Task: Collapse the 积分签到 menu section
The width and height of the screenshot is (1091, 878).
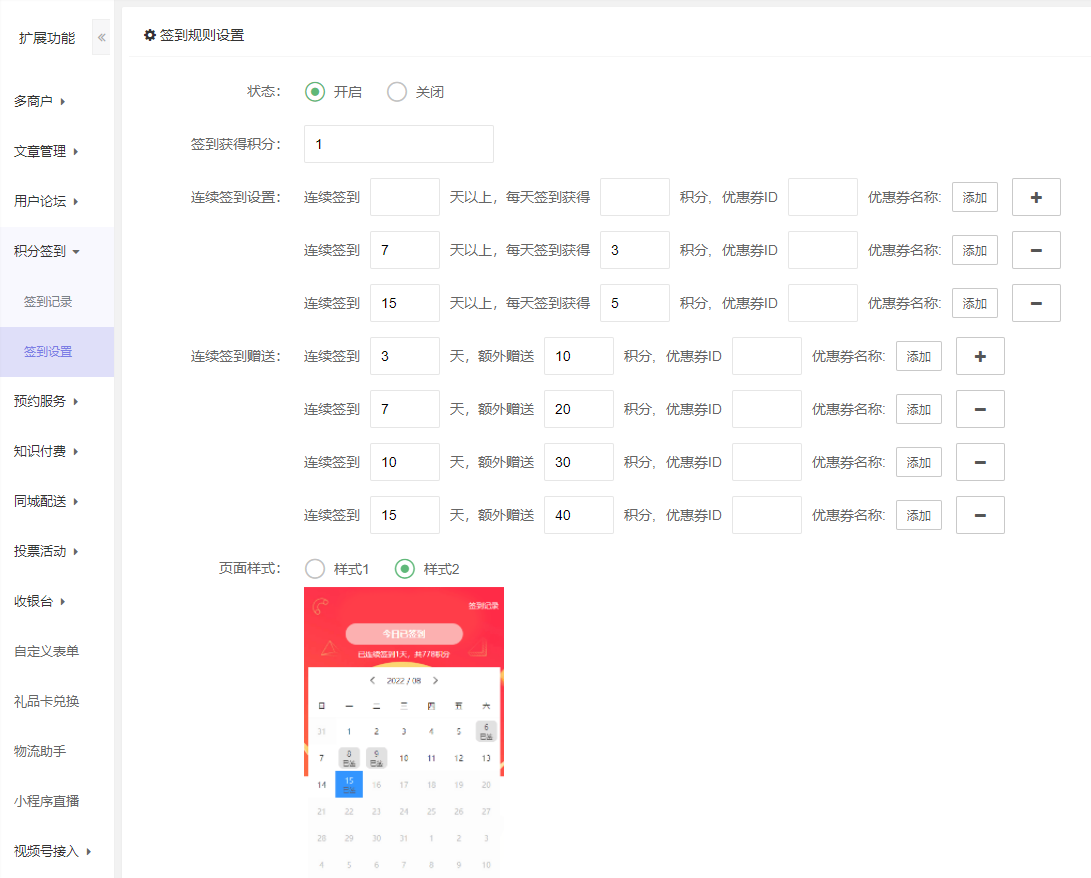Action: [46, 251]
